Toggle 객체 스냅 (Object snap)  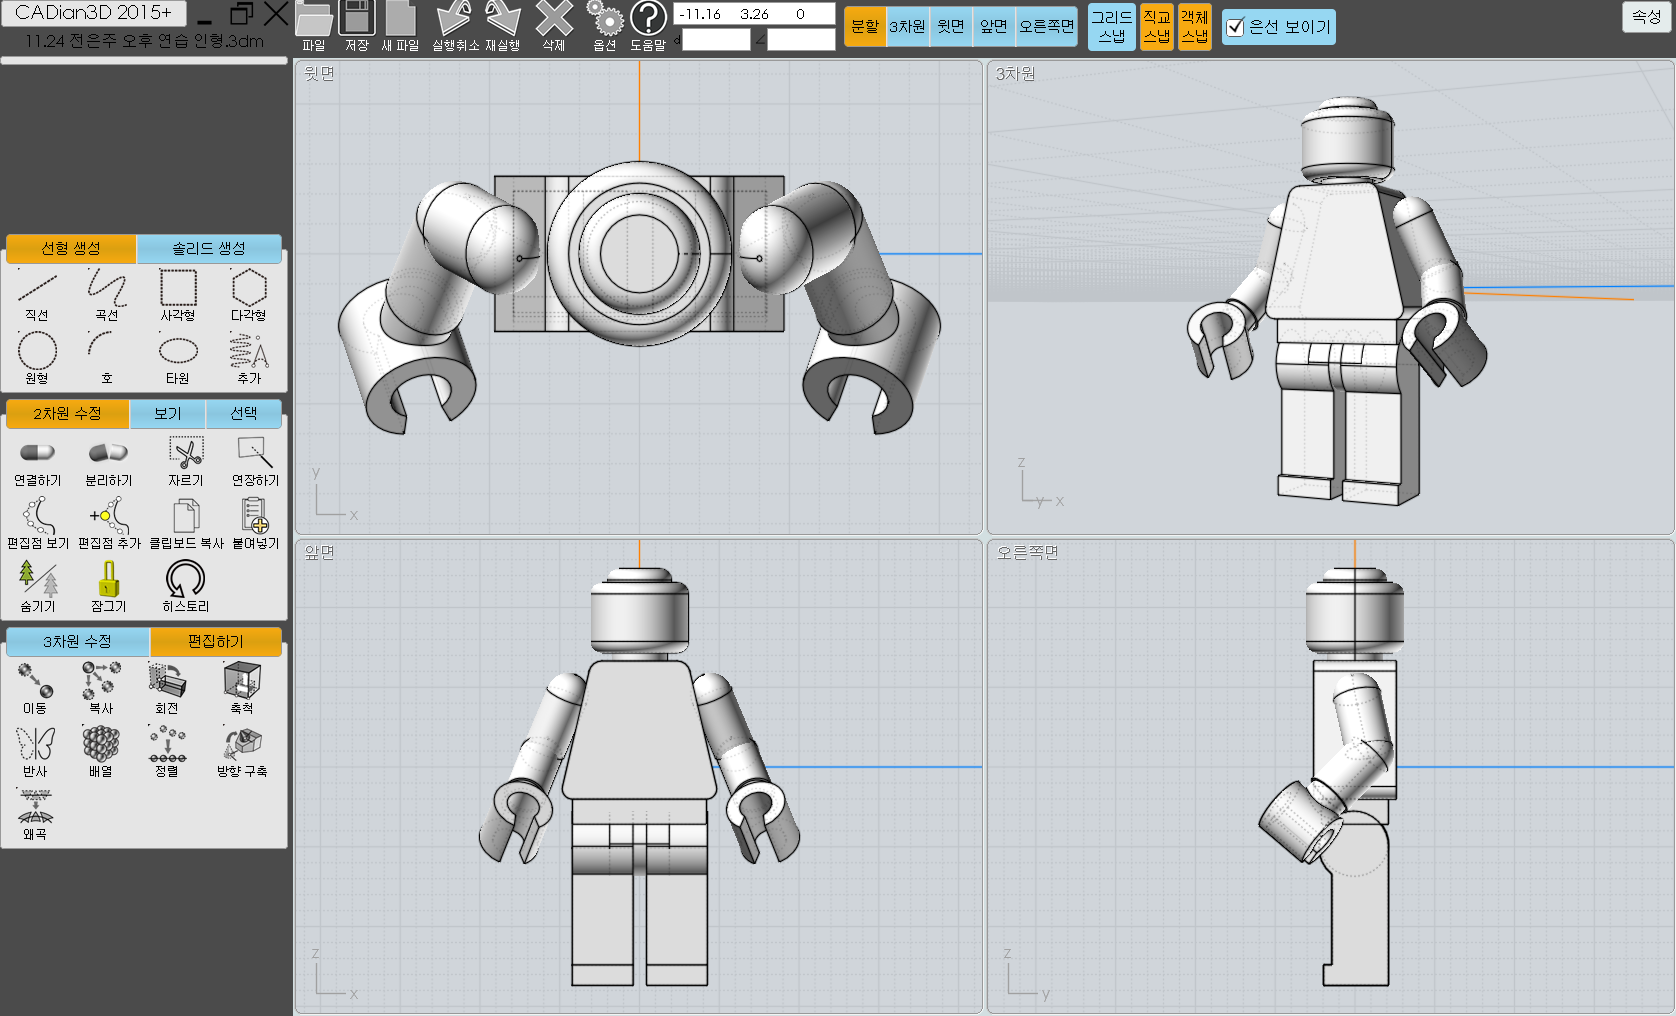(1195, 27)
